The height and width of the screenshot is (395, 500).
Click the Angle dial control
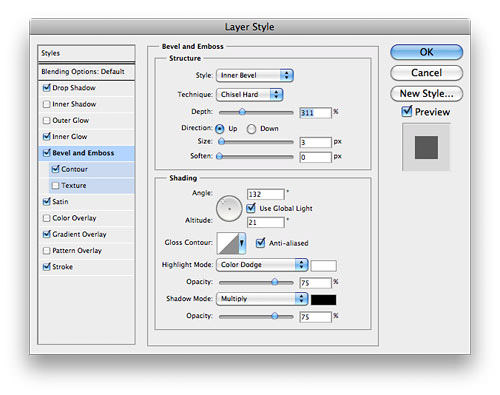click(229, 209)
